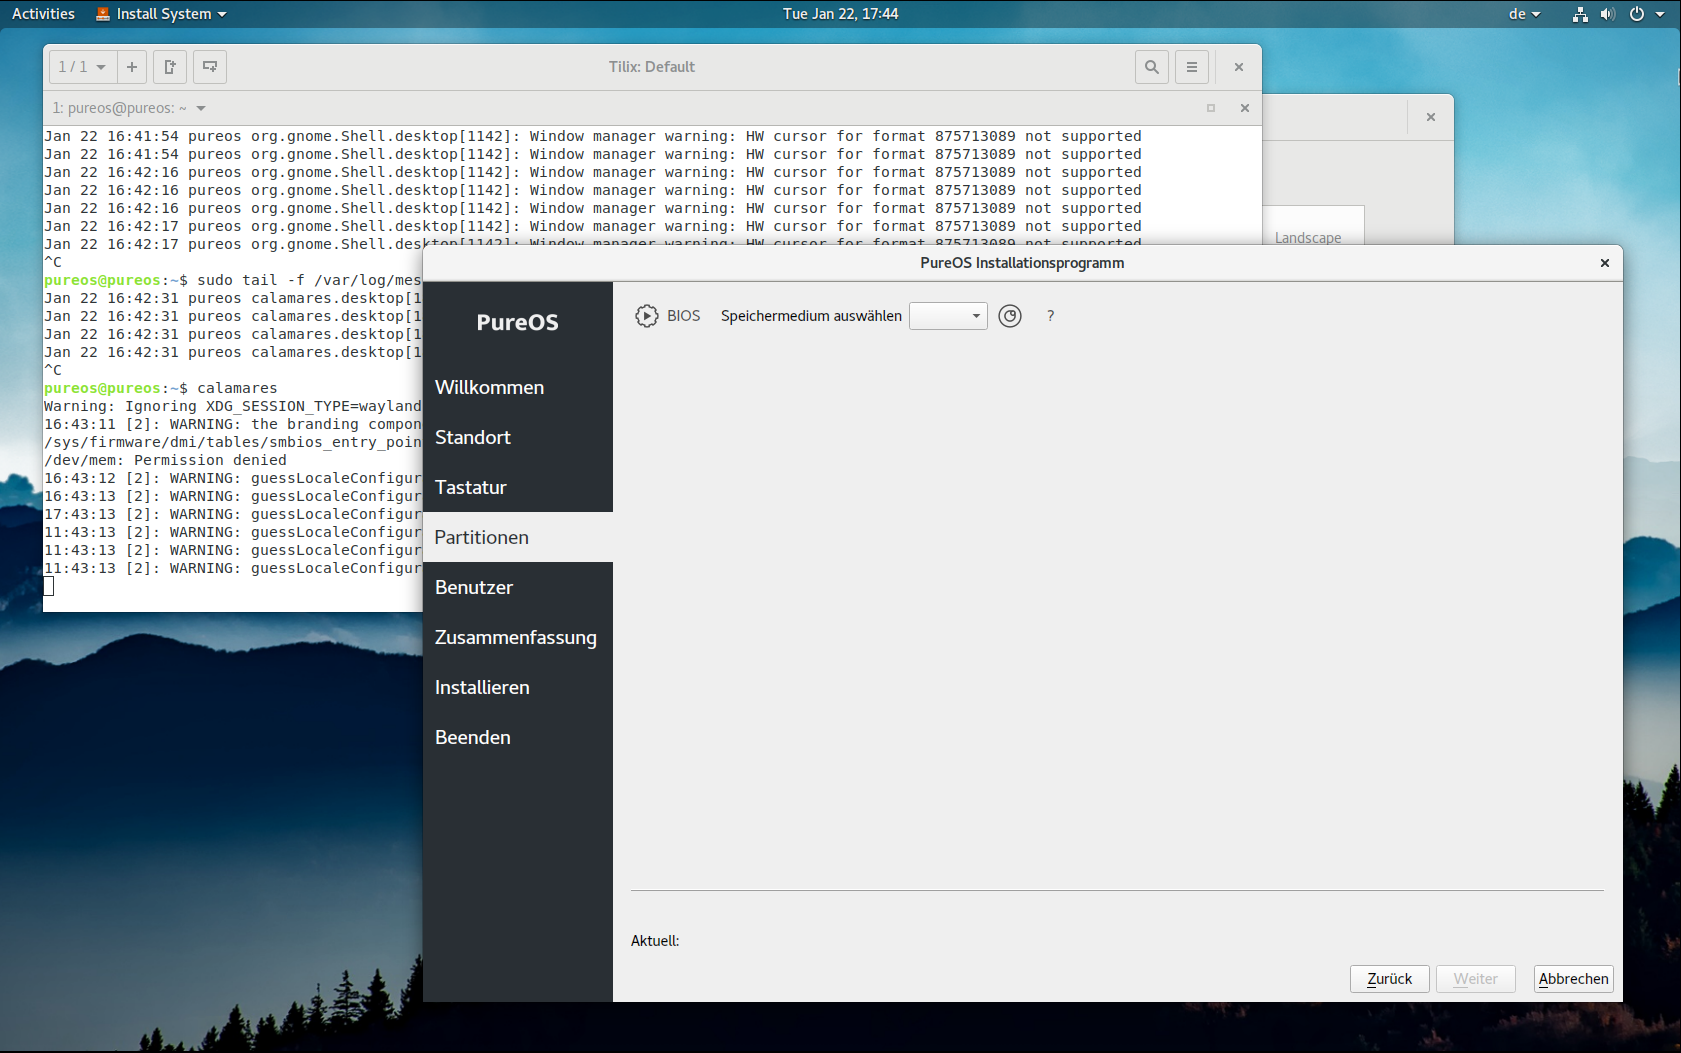Open the 'de' keyboard layout menu
The height and width of the screenshot is (1053, 1681).
[x=1524, y=14]
